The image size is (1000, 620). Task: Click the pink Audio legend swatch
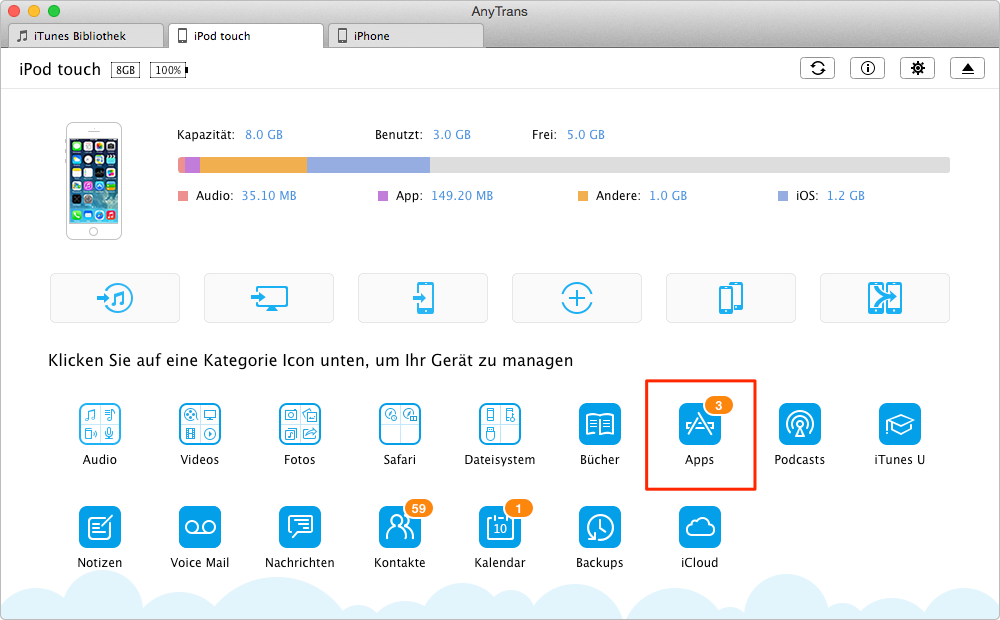pos(183,196)
